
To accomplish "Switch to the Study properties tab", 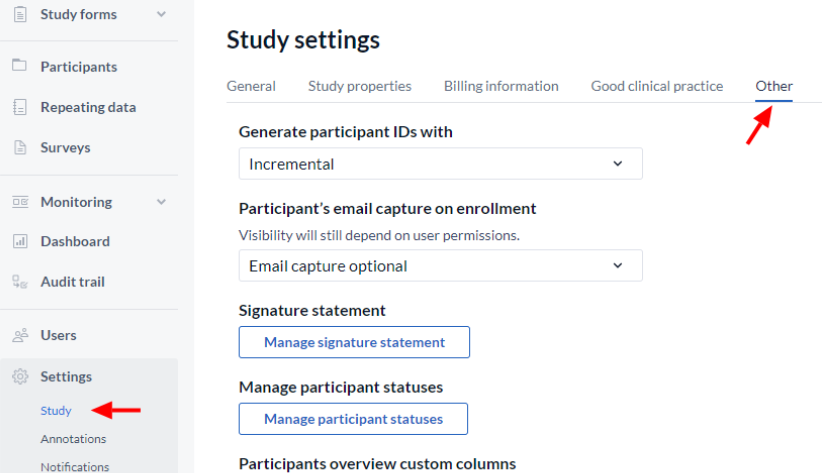I will coord(360,86).
